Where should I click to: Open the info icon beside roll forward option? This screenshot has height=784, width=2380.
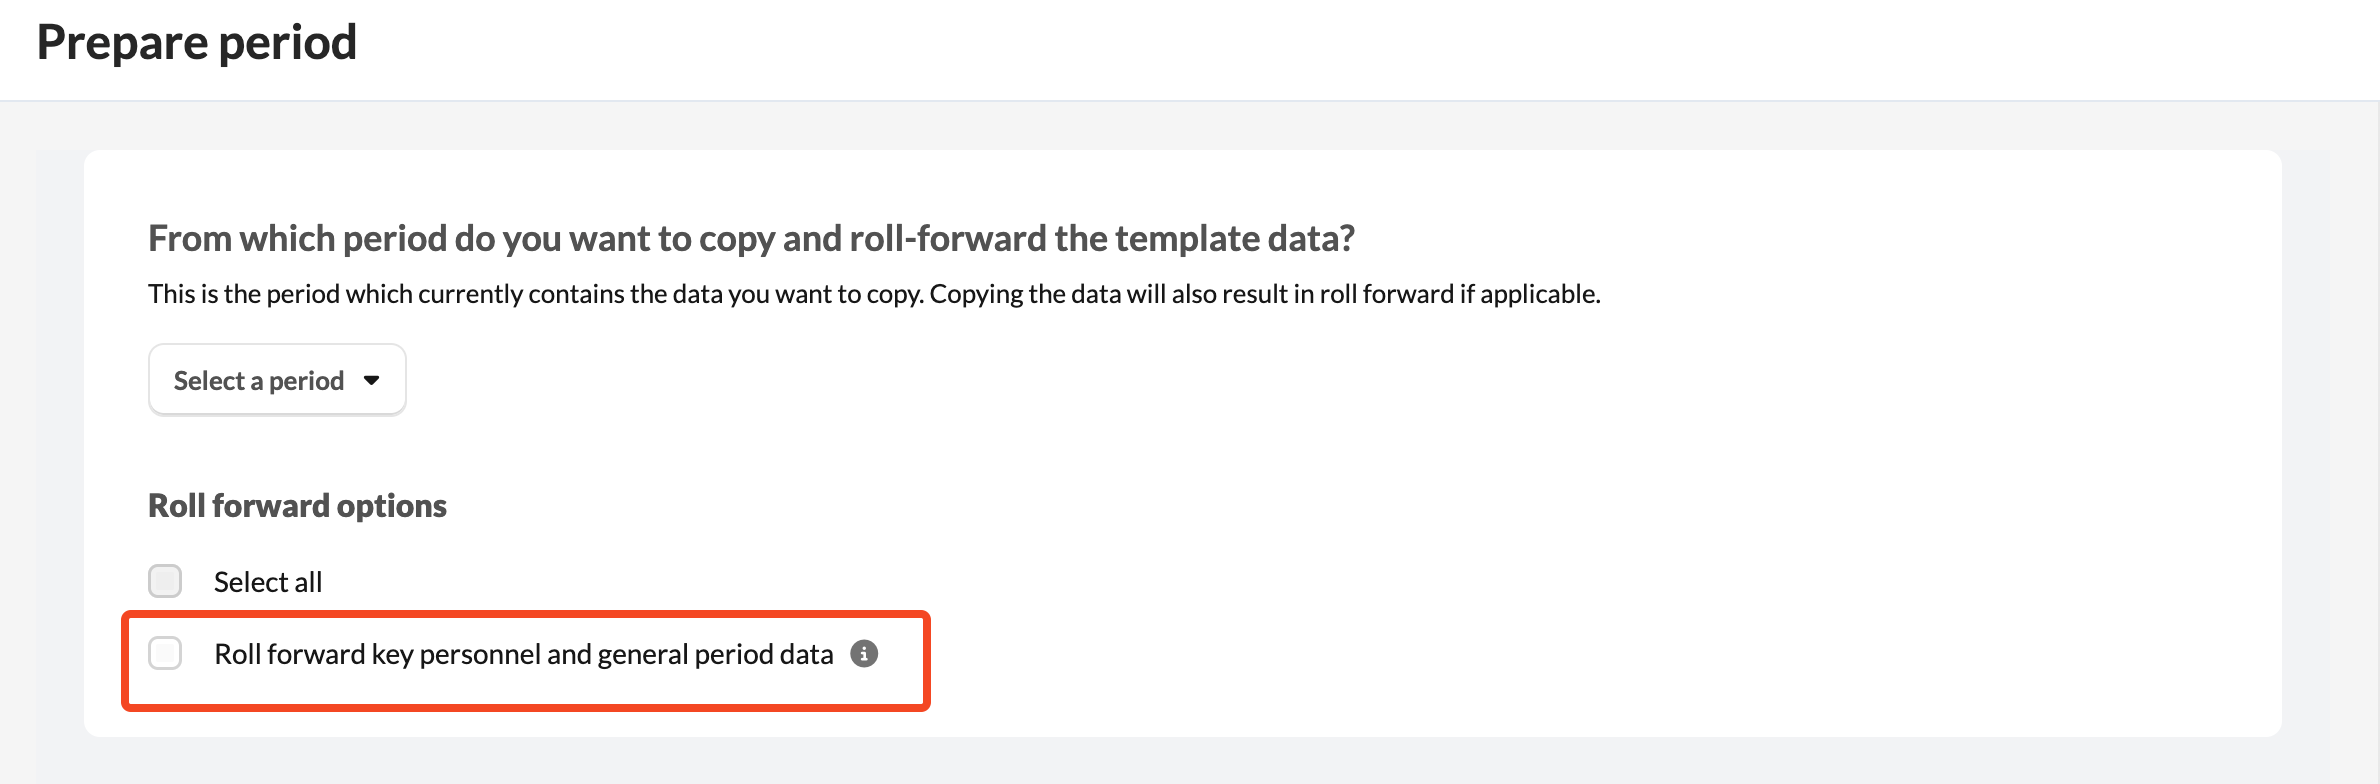tap(864, 653)
